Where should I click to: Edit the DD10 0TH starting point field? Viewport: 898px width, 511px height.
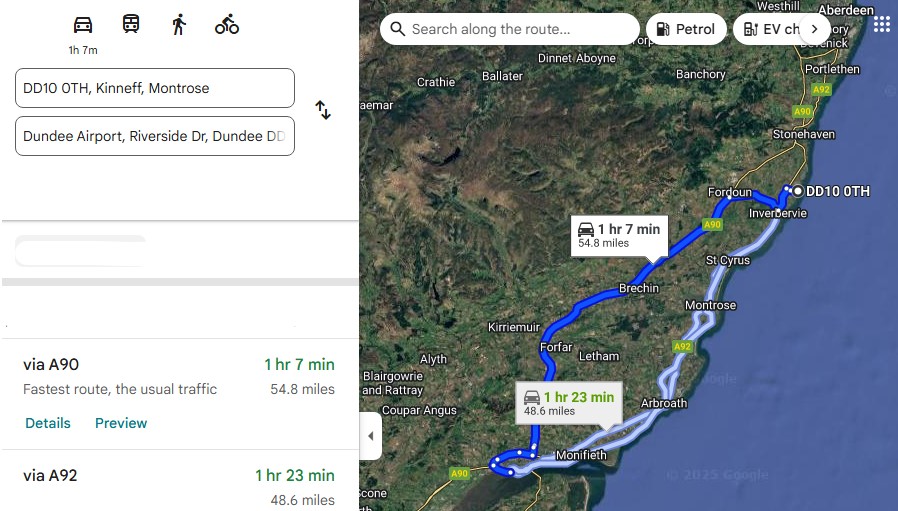tap(155, 88)
